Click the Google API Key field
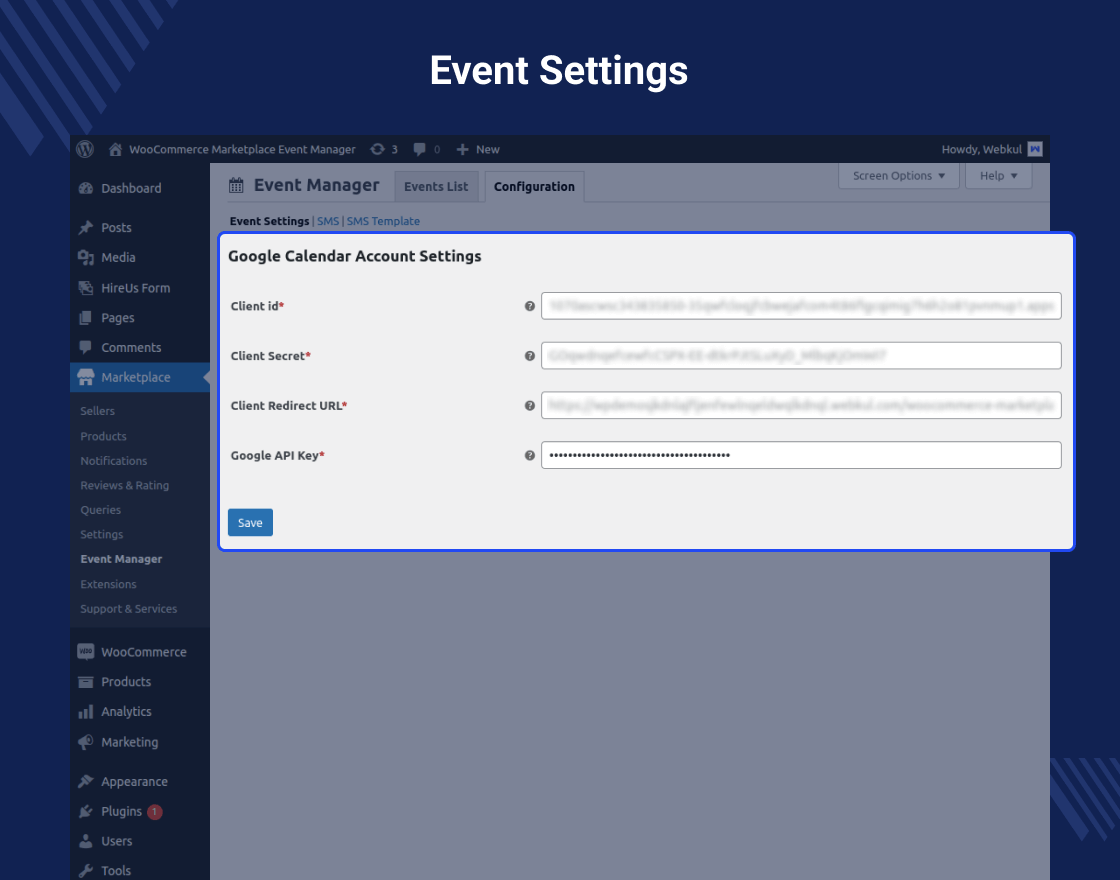Image resolution: width=1120 pixels, height=880 pixels. tap(800, 455)
